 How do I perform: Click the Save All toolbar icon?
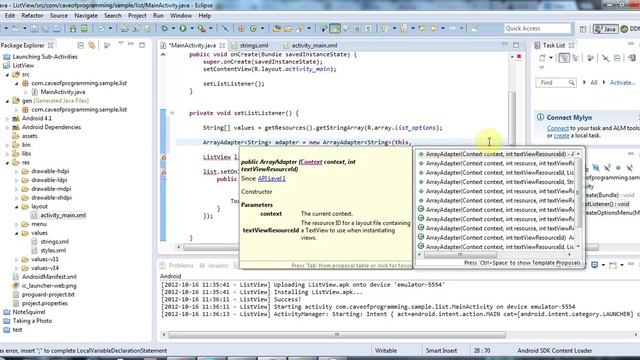coord(45,28)
